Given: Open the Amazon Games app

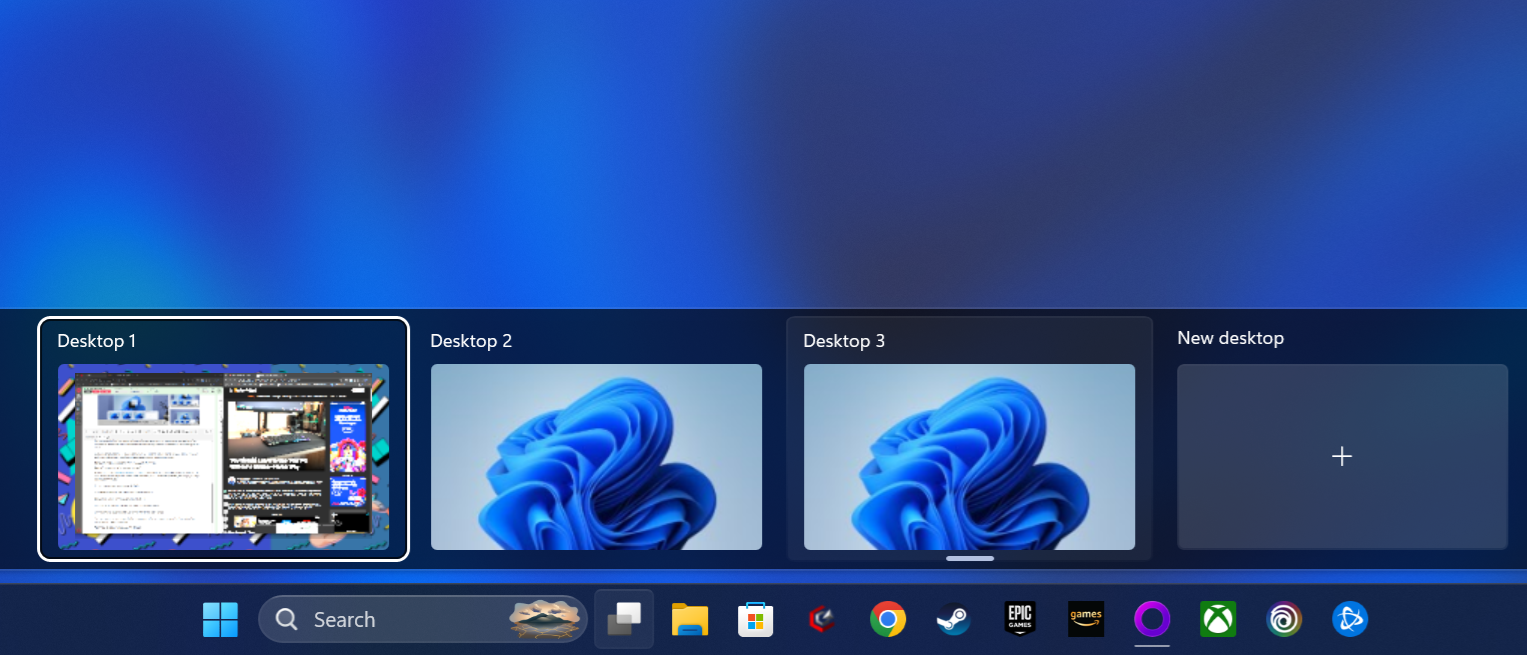Looking at the screenshot, I should 1086,619.
